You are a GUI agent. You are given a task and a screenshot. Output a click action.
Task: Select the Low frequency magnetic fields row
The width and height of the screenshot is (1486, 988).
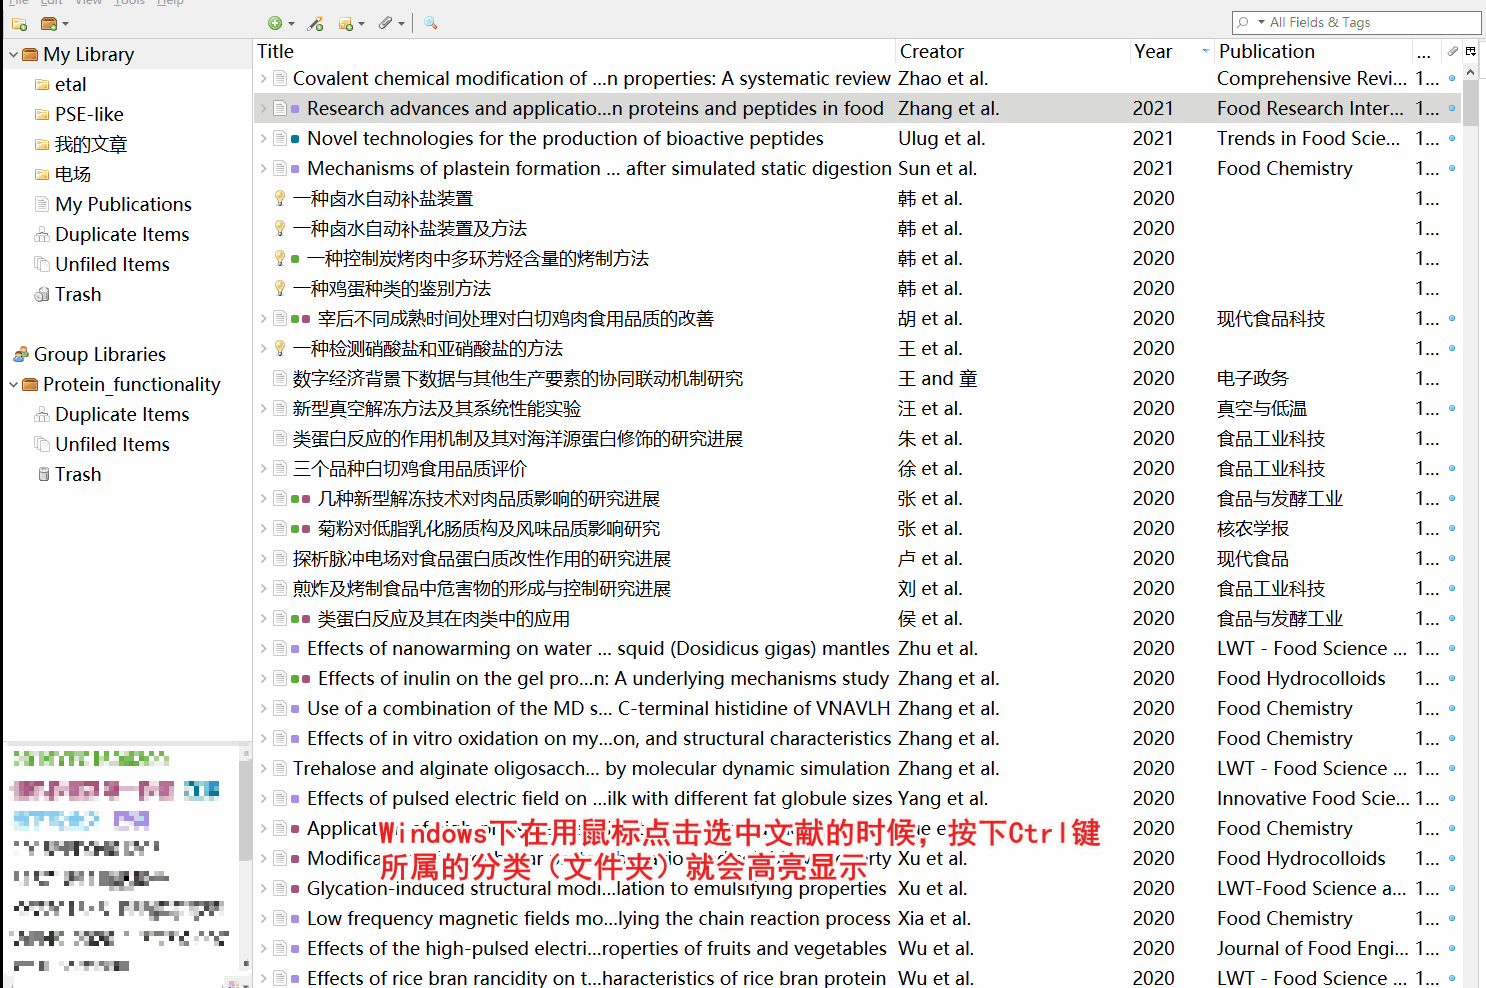click(x=859, y=918)
